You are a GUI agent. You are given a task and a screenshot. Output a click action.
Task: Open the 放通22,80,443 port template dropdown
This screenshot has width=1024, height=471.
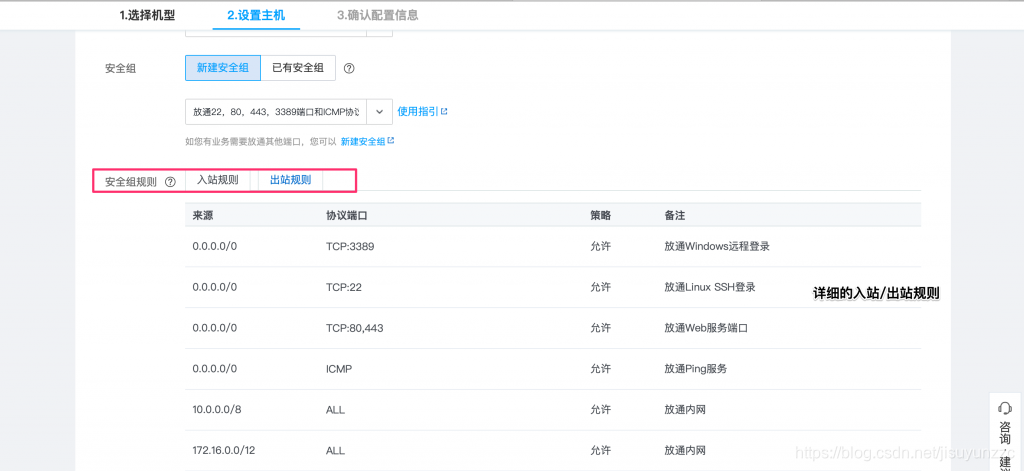click(x=289, y=112)
